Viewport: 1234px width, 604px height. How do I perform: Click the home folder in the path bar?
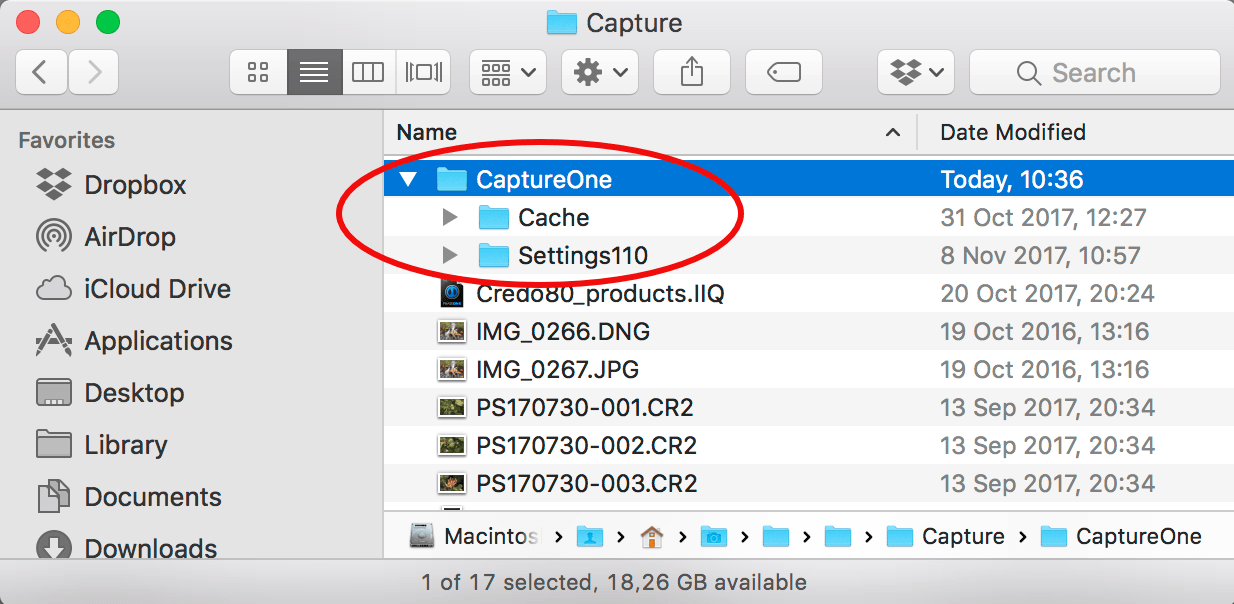[x=652, y=537]
